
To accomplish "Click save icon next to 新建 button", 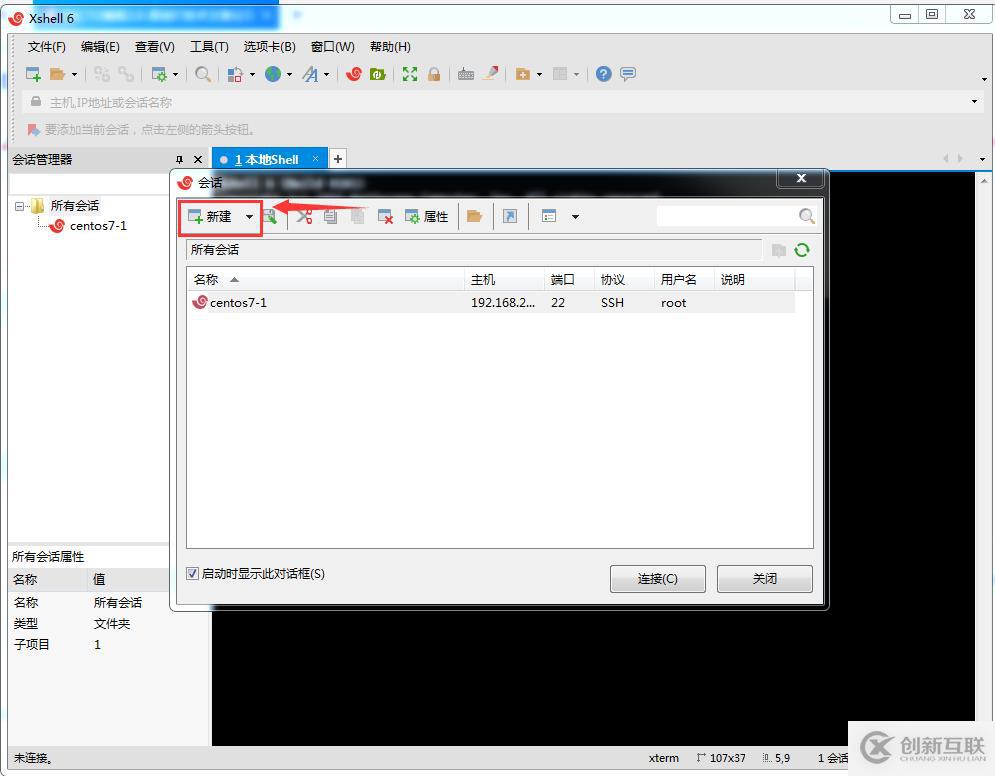I will pos(270,216).
